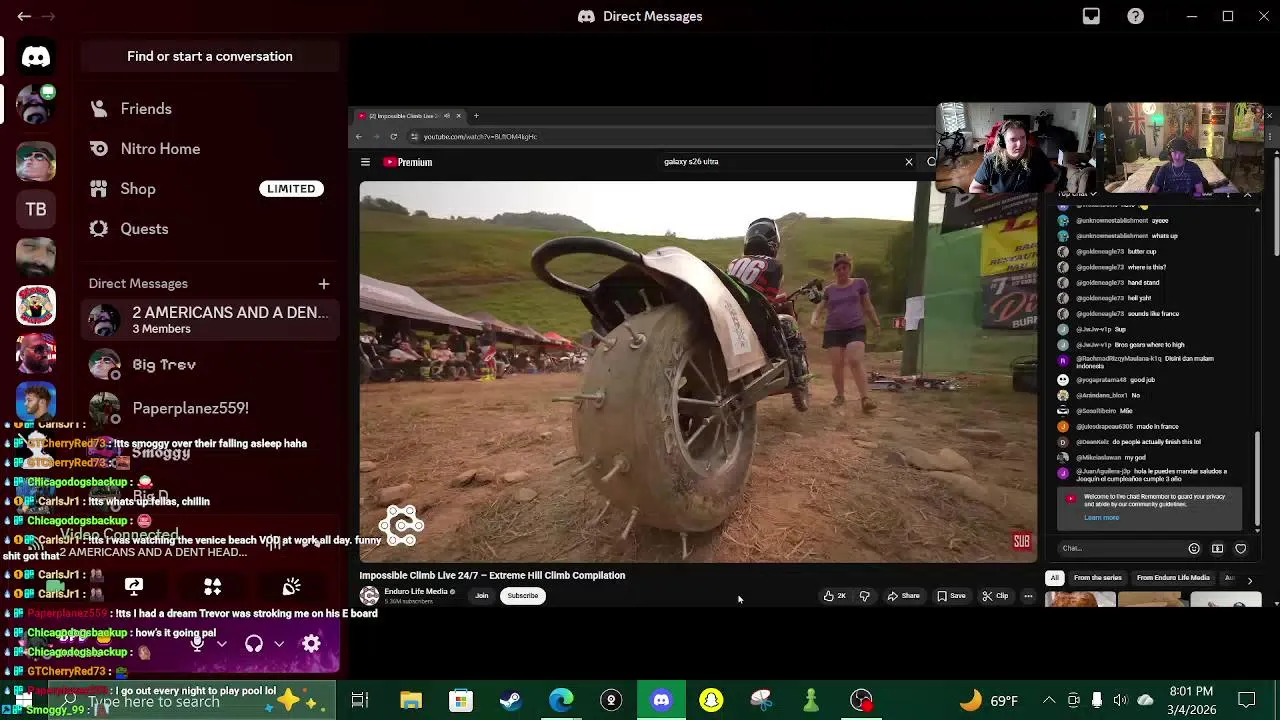Open the YouTube hamburger guide menu

click(x=365, y=162)
